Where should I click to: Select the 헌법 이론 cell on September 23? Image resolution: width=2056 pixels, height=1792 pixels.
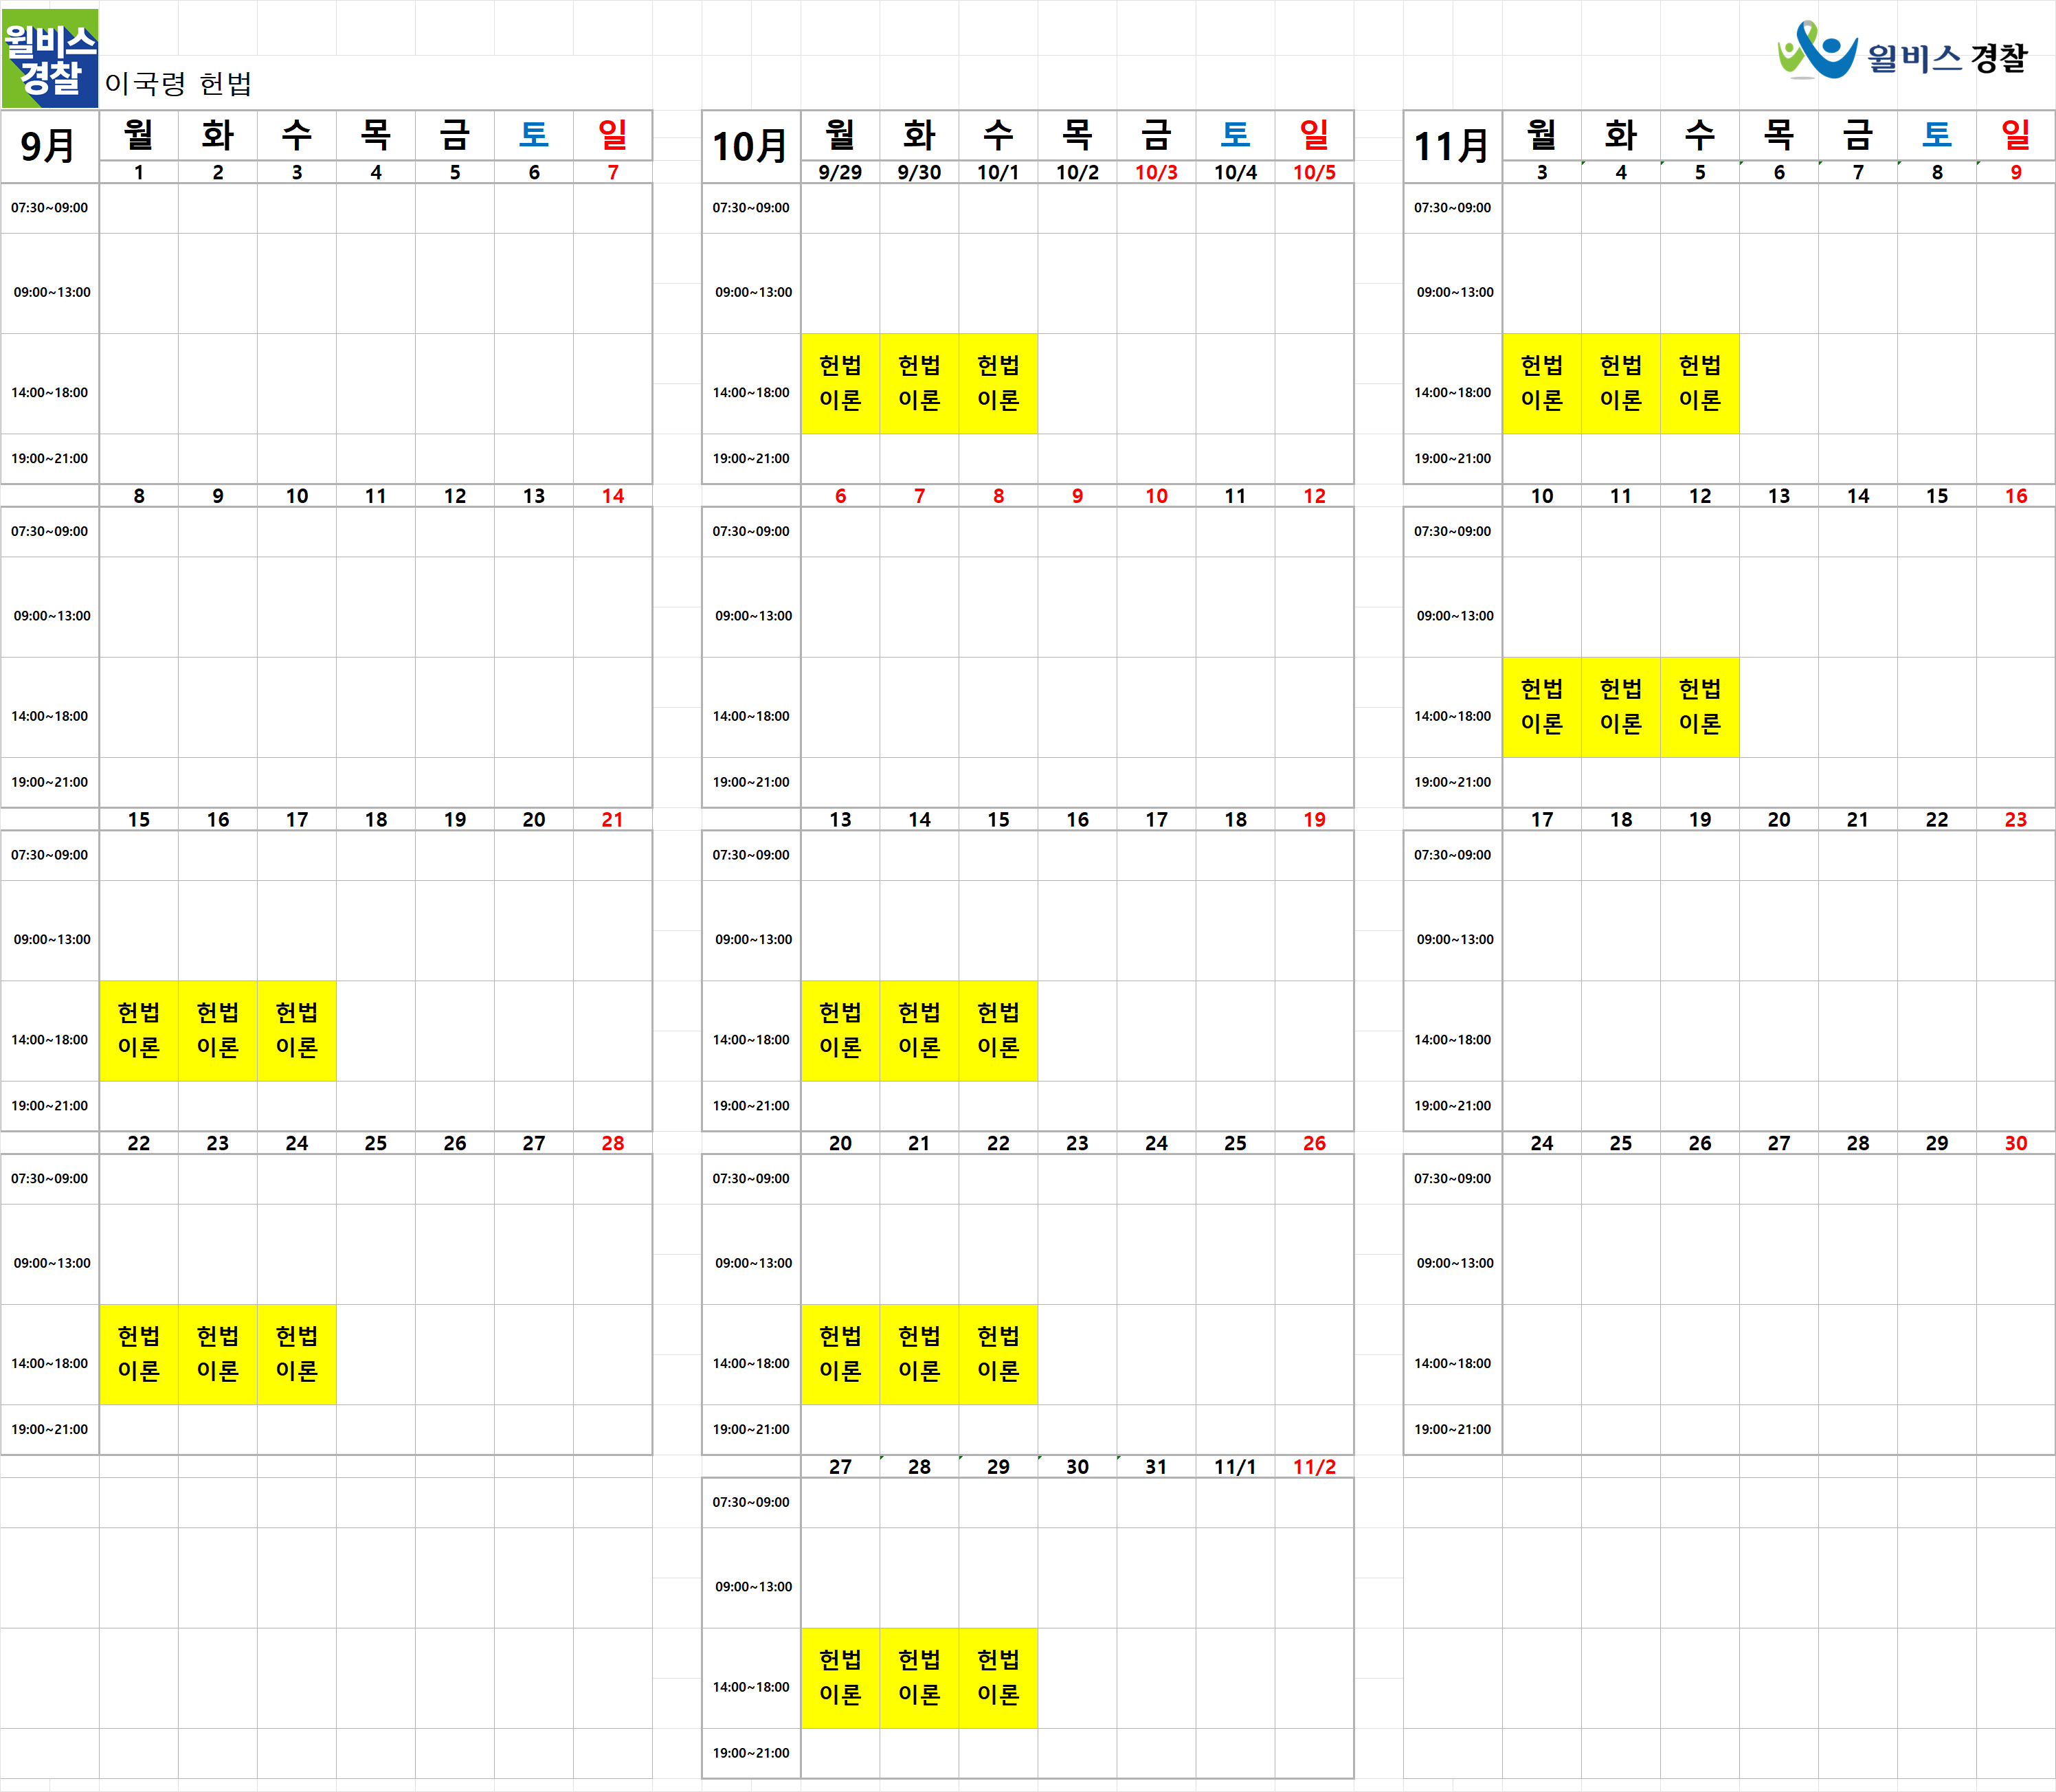[x=218, y=1354]
